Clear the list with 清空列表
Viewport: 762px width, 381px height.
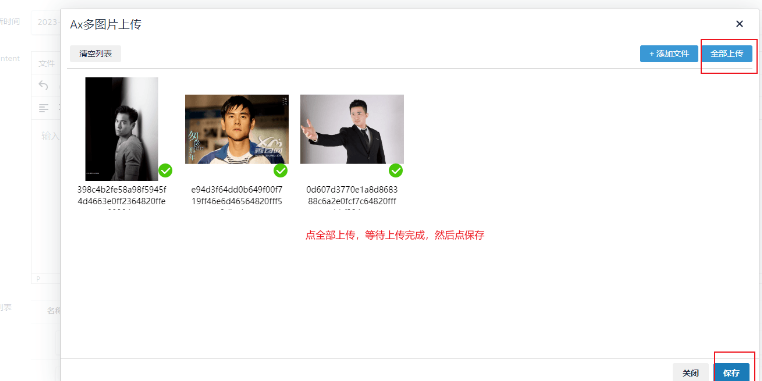pos(95,53)
